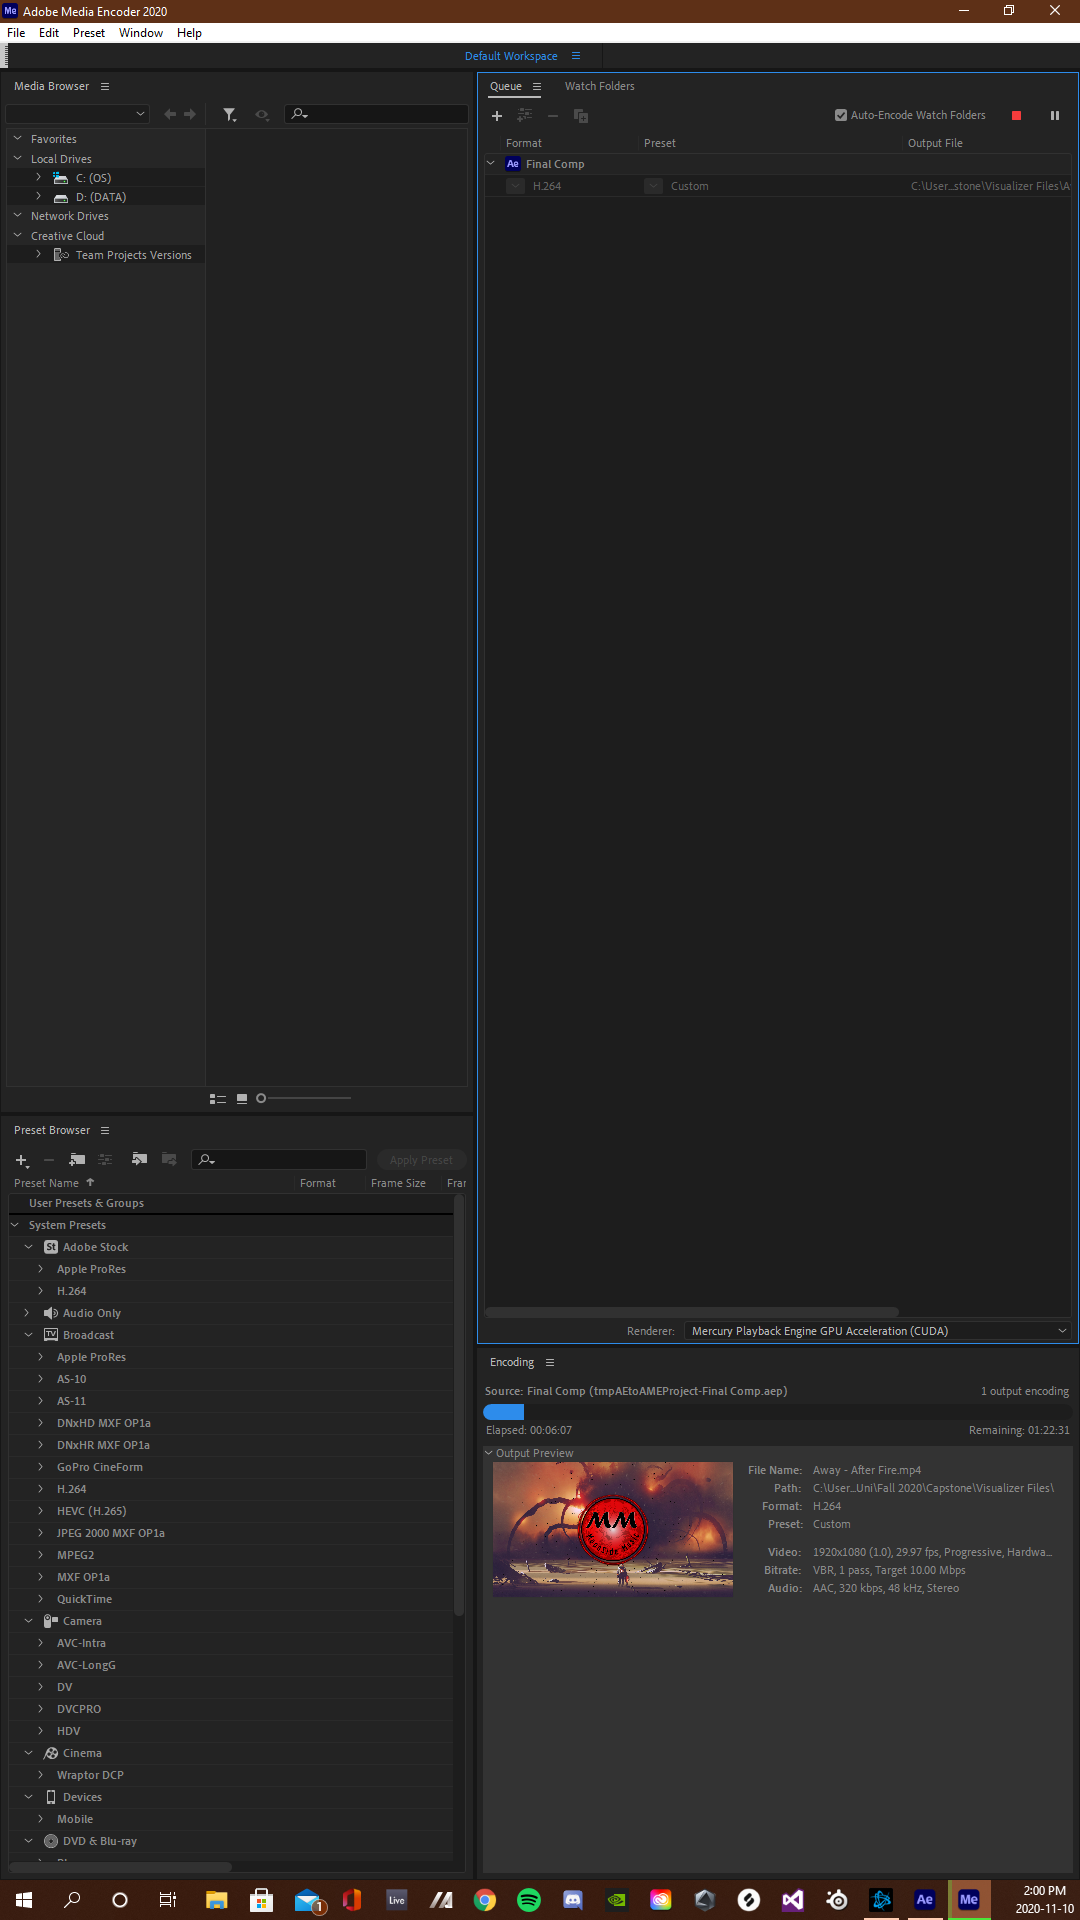This screenshot has height=1920, width=1080.
Task: Toggle Auto-Encode Watch Folders checkbox
Action: (841, 116)
